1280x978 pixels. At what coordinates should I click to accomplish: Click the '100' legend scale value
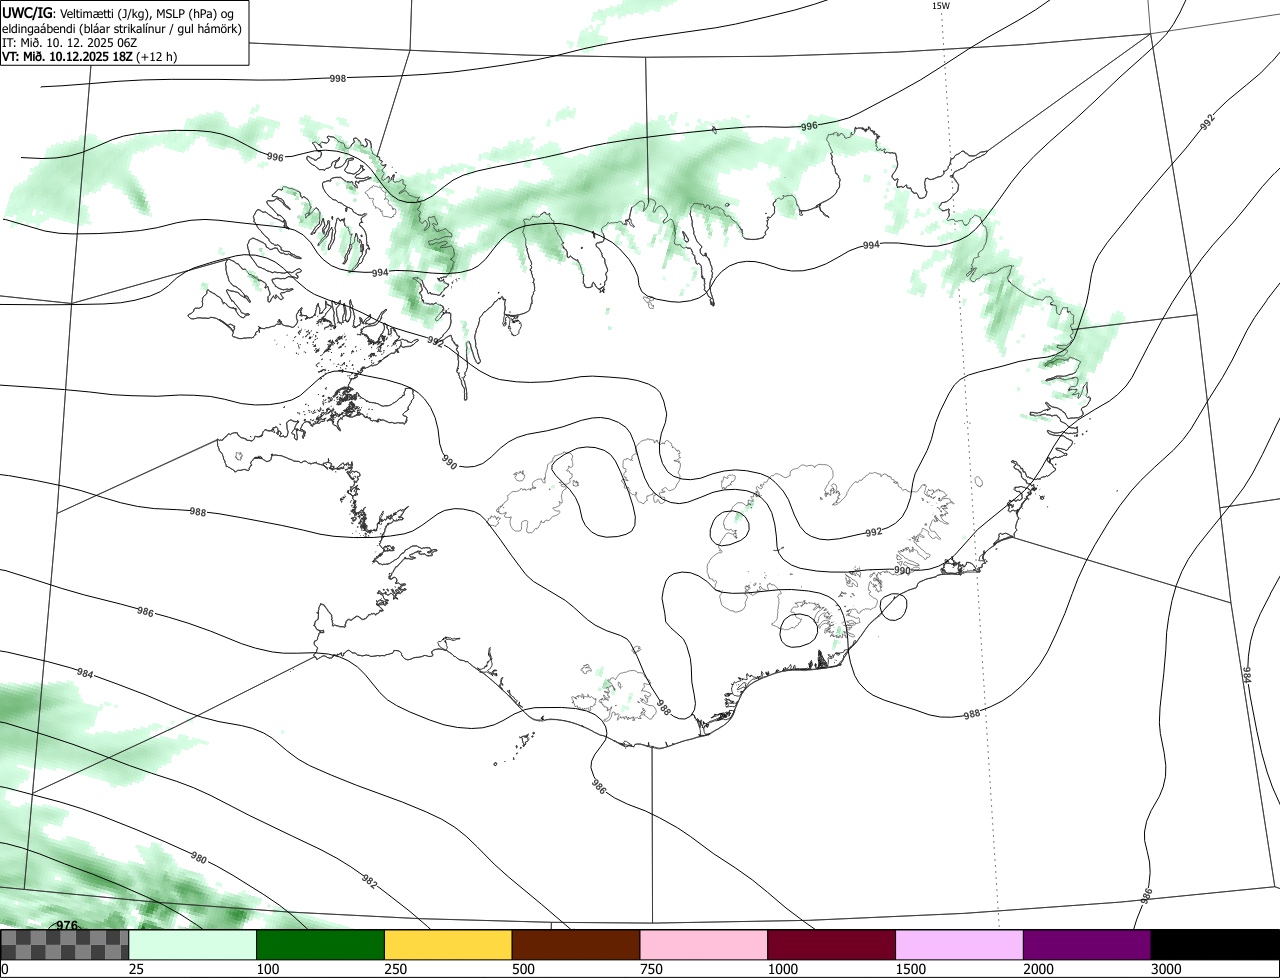(268, 969)
